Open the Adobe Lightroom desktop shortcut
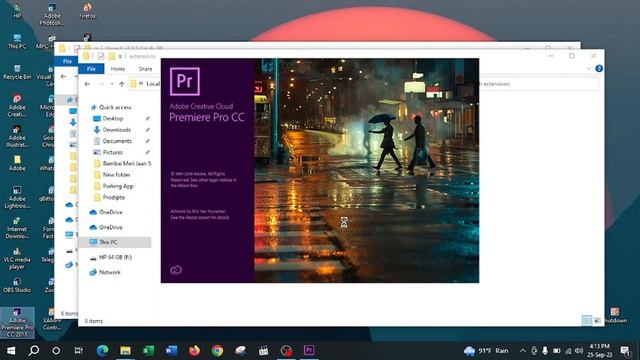The height and width of the screenshot is (360, 640). [17, 197]
